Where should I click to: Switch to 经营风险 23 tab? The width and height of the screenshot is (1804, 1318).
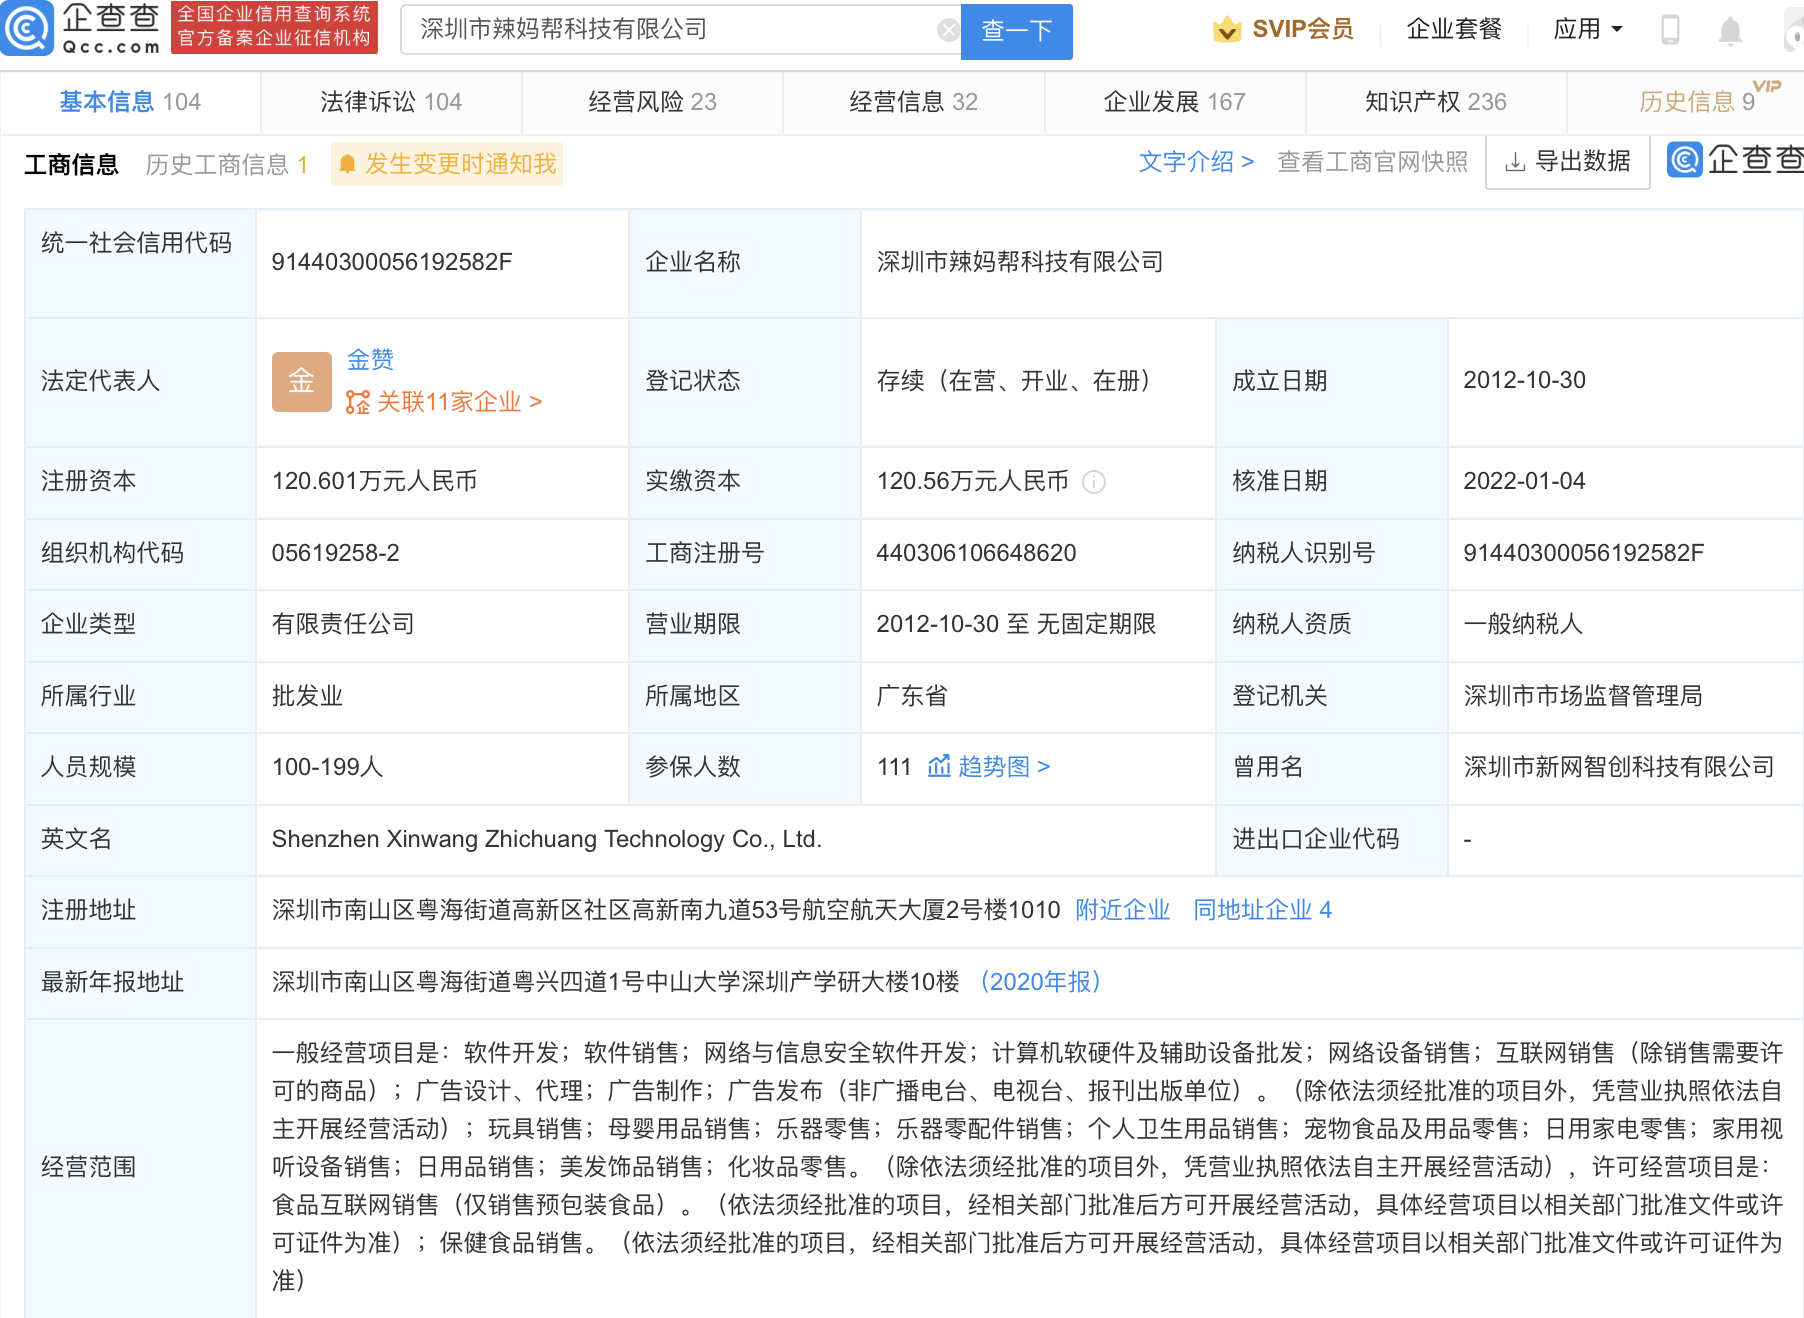(652, 102)
